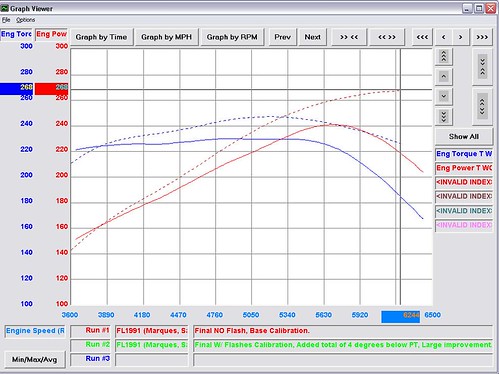Screen dimensions: 499x374
Task: Click the triple down-chevron scroll button
Action: (444, 117)
